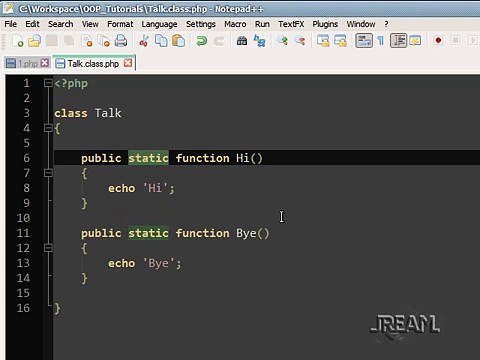
Task: Click the Copy toolbar icon
Action: click(x=161, y=41)
